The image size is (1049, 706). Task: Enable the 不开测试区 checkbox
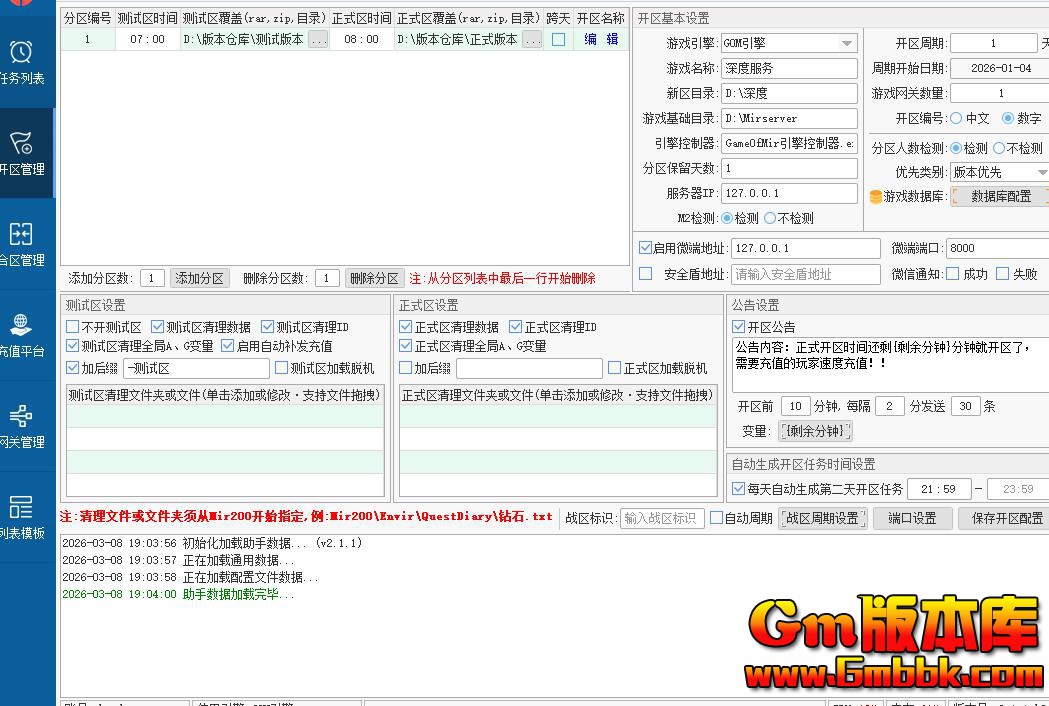click(x=74, y=325)
